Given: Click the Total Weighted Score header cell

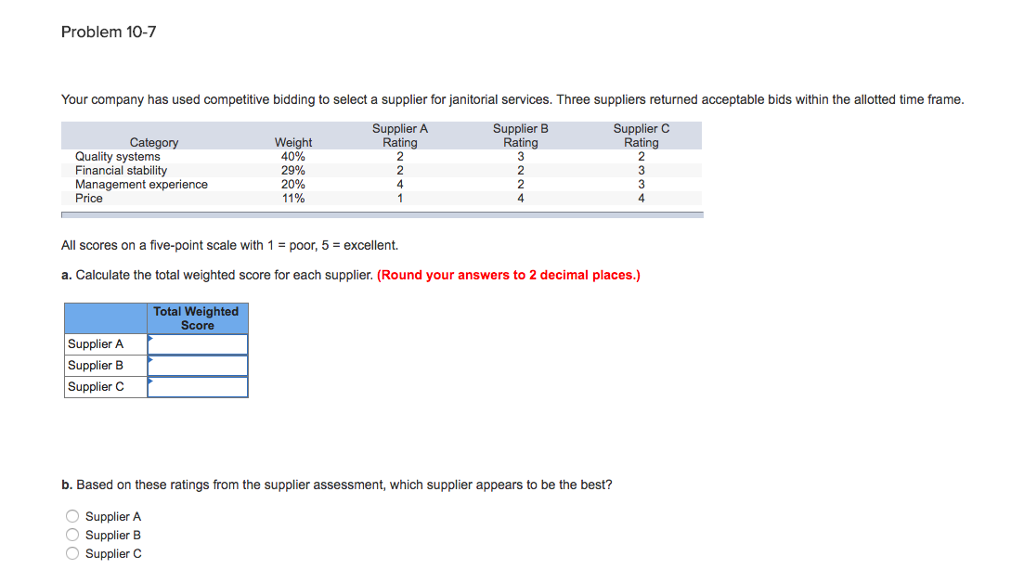Looking at the screenshot, I should coord(197,319).
